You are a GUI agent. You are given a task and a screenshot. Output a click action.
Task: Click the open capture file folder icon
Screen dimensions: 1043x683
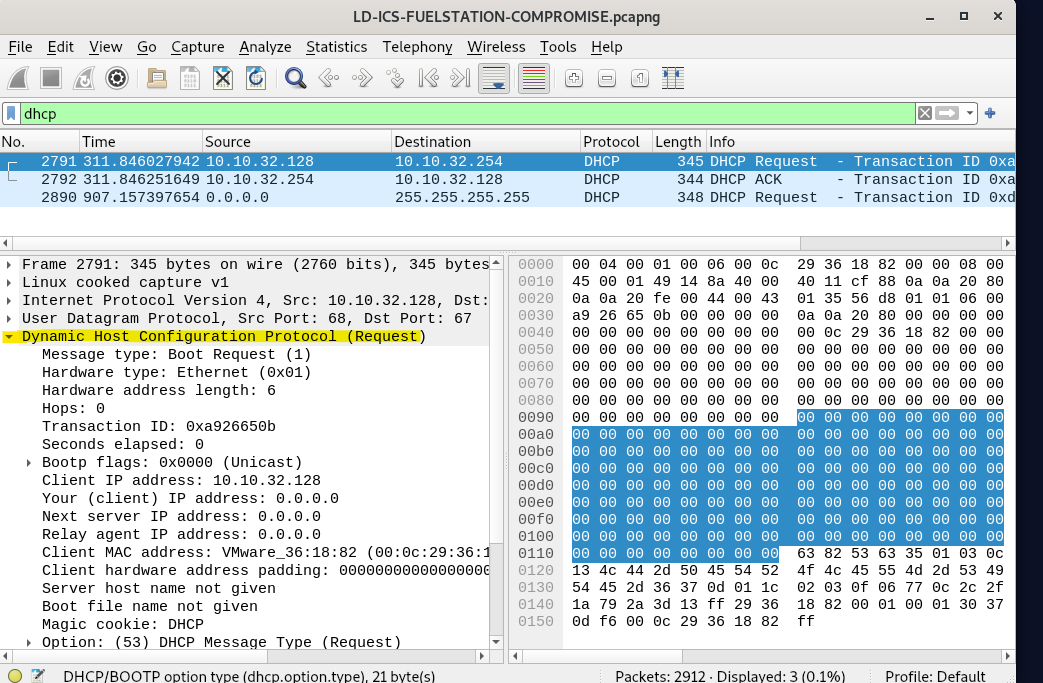click(x=156, y=78)
